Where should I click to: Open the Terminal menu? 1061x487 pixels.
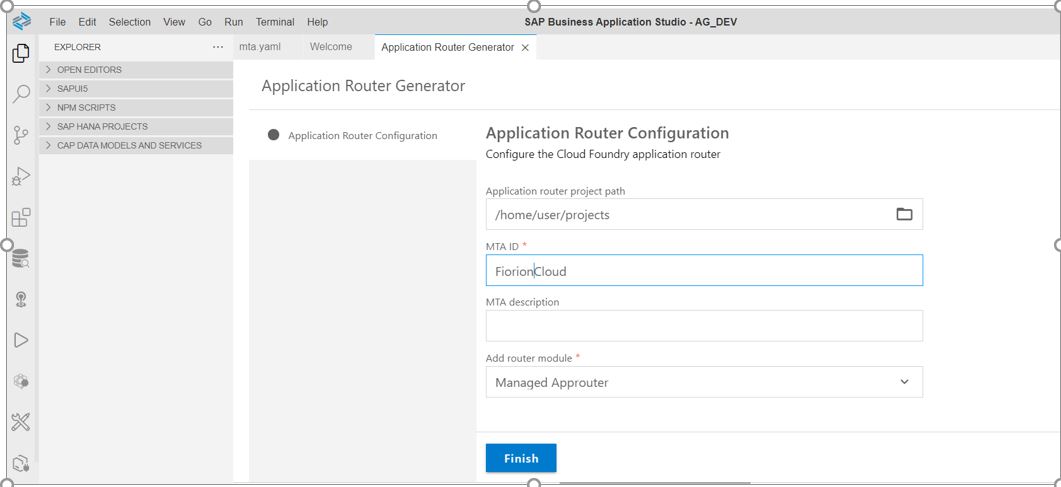(x=274, y=22)
